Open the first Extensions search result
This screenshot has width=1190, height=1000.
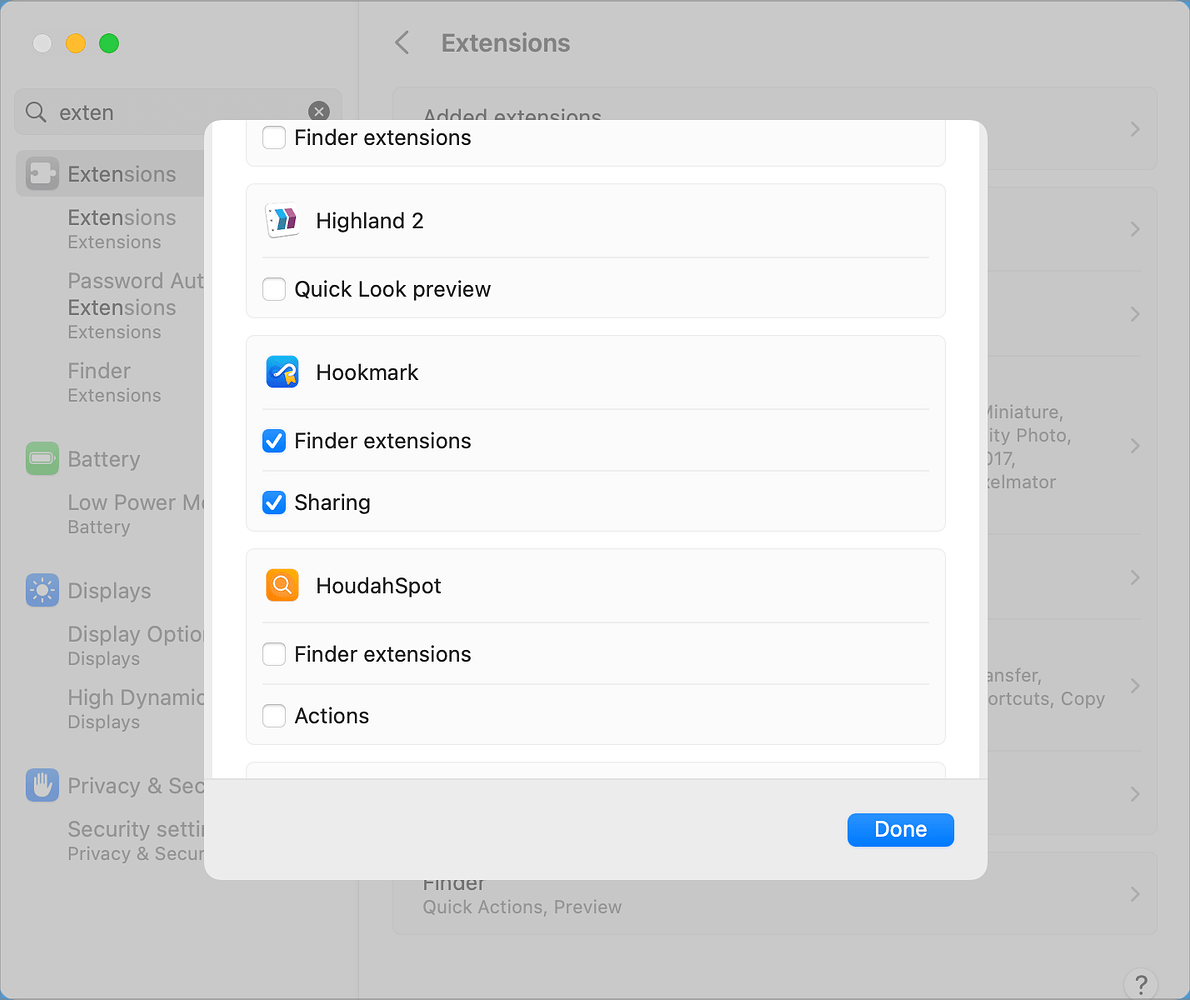tap(121, 228)
